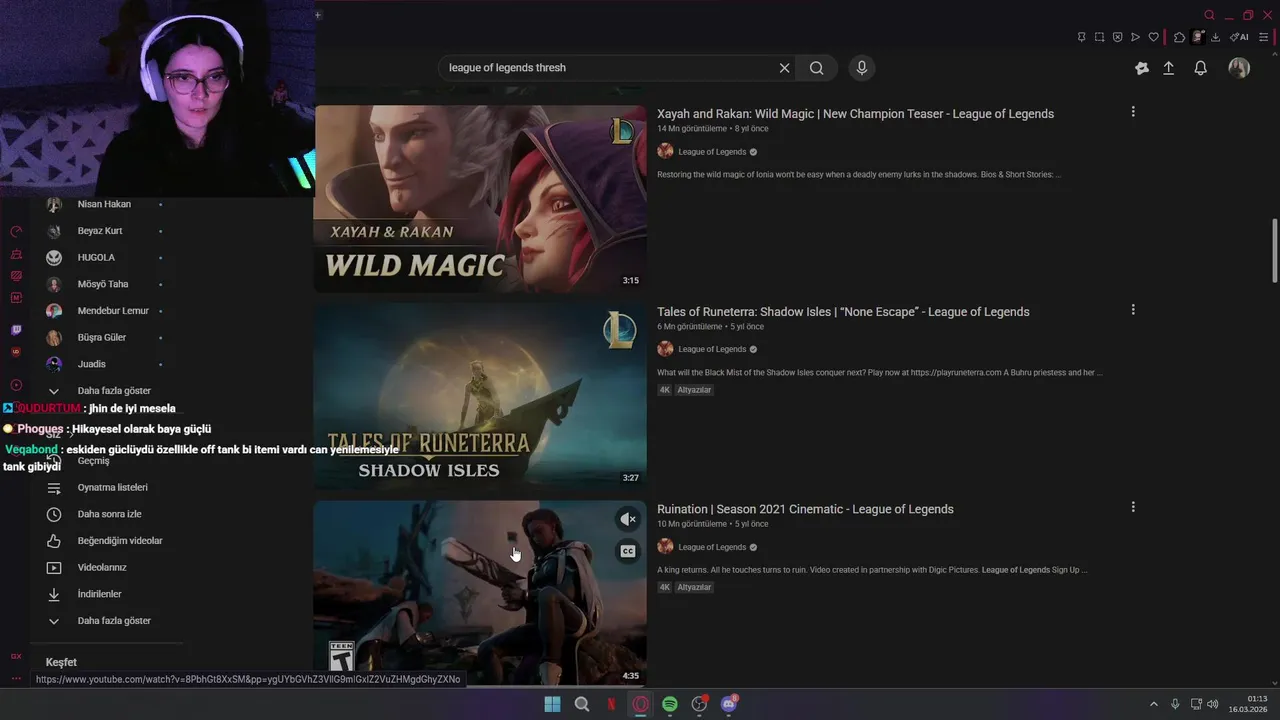The image size is (1280, 720).
Task: Open the YouTube account avatar menu
Action: 1239,68
